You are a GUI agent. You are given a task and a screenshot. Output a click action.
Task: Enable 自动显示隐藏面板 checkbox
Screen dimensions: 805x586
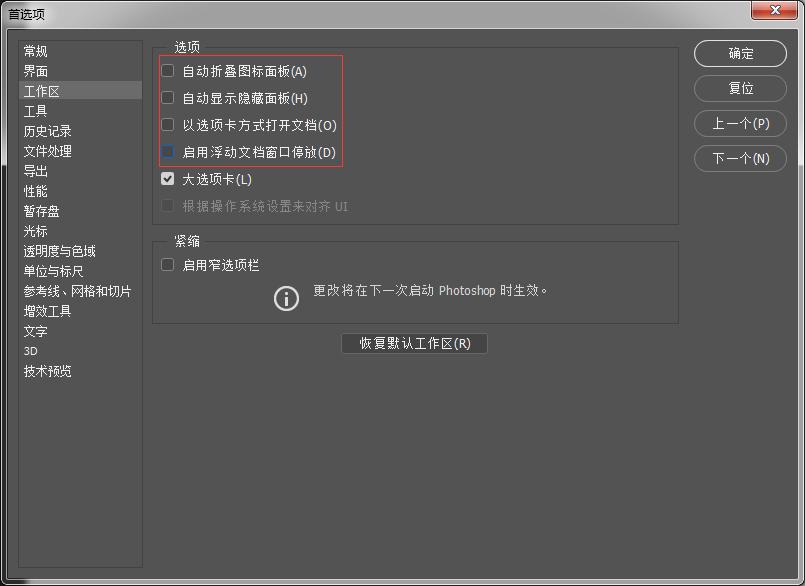click(167, 98)
